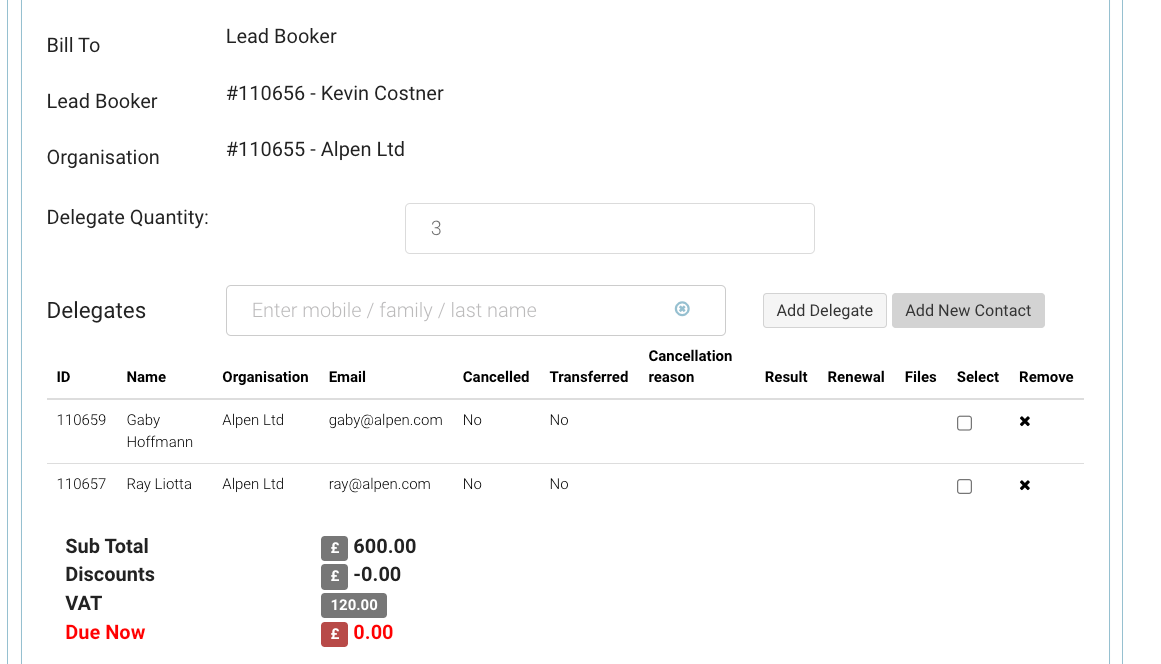Click the VAT 120.00 badge
1161x664 pixels.
click(354, 605)
